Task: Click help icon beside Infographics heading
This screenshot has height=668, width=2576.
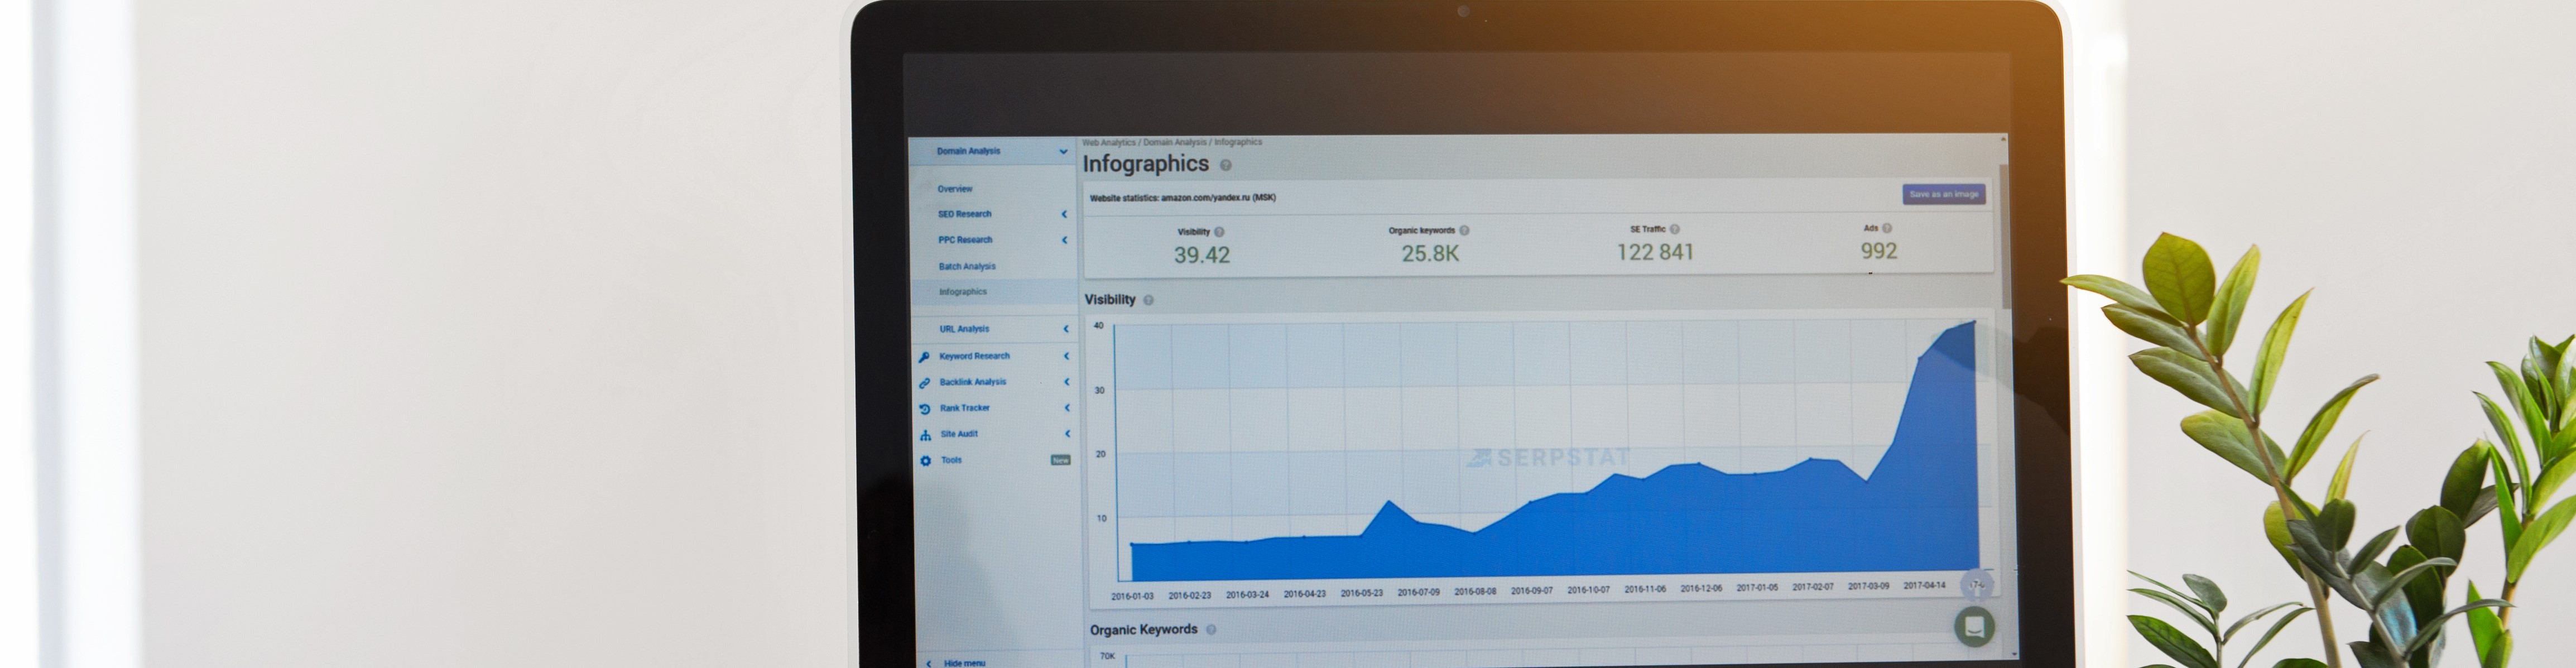Action: click(x=1226, y=165)
